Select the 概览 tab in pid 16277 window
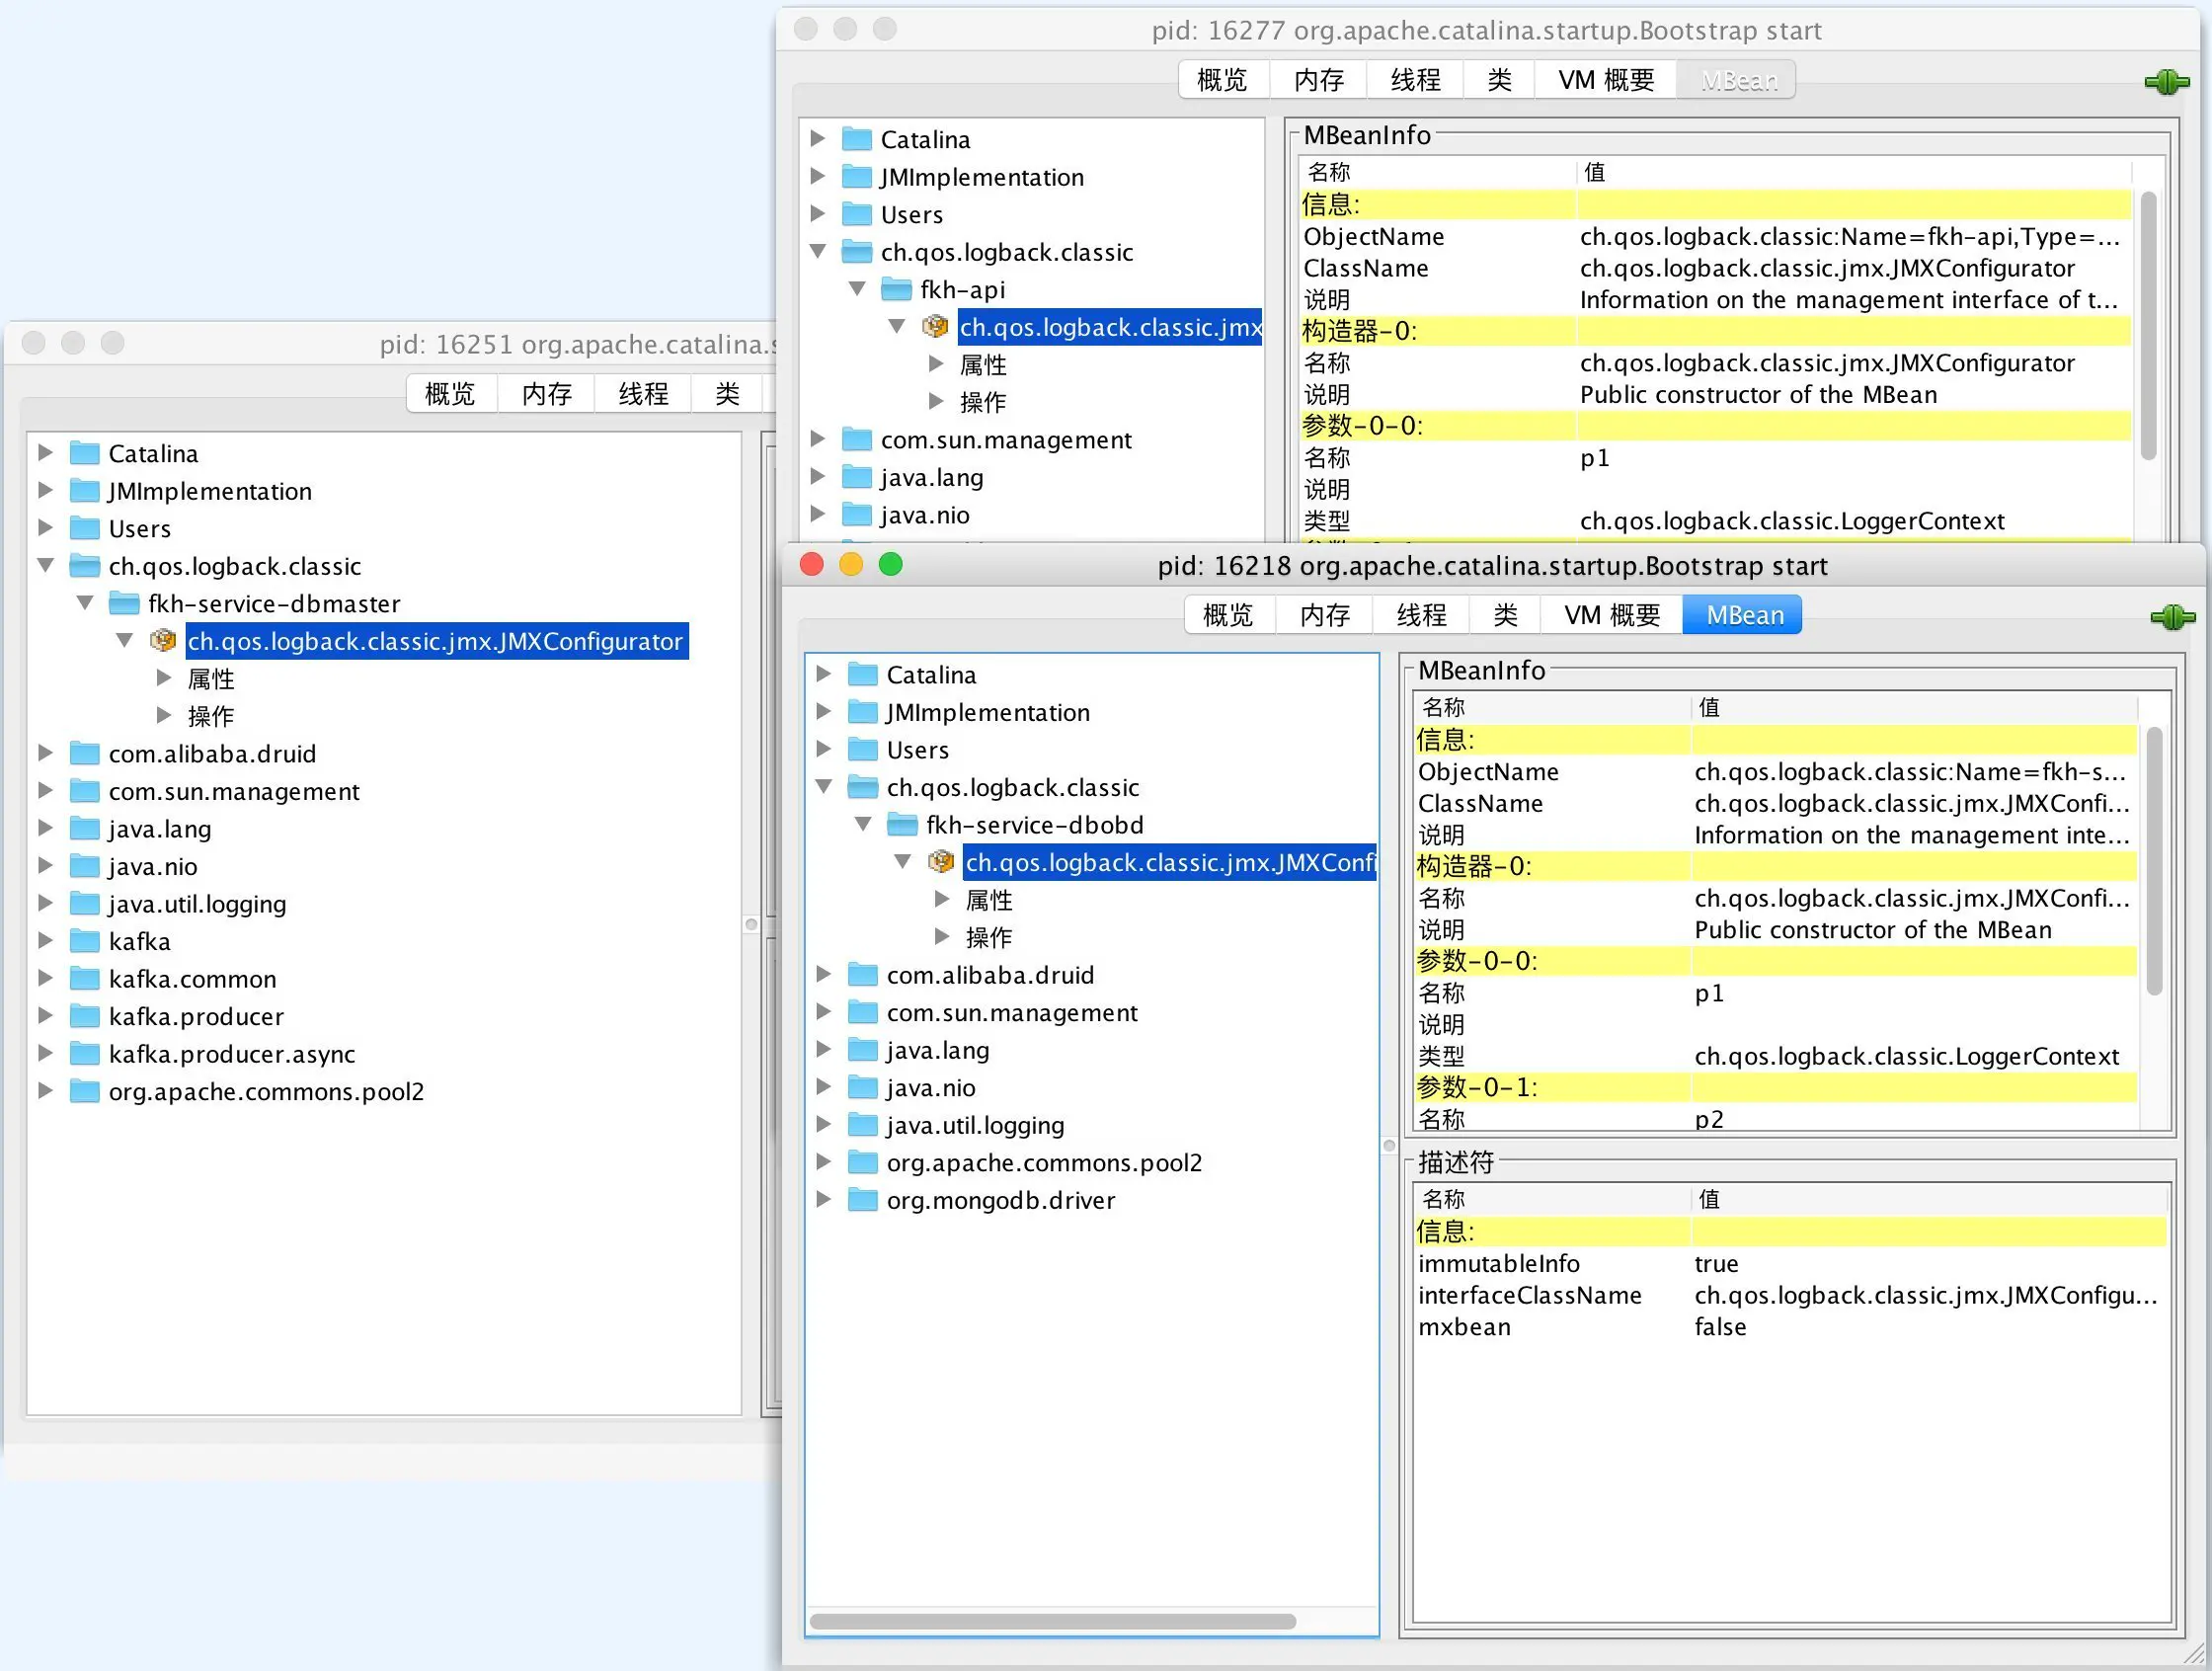 [1222, 80]
